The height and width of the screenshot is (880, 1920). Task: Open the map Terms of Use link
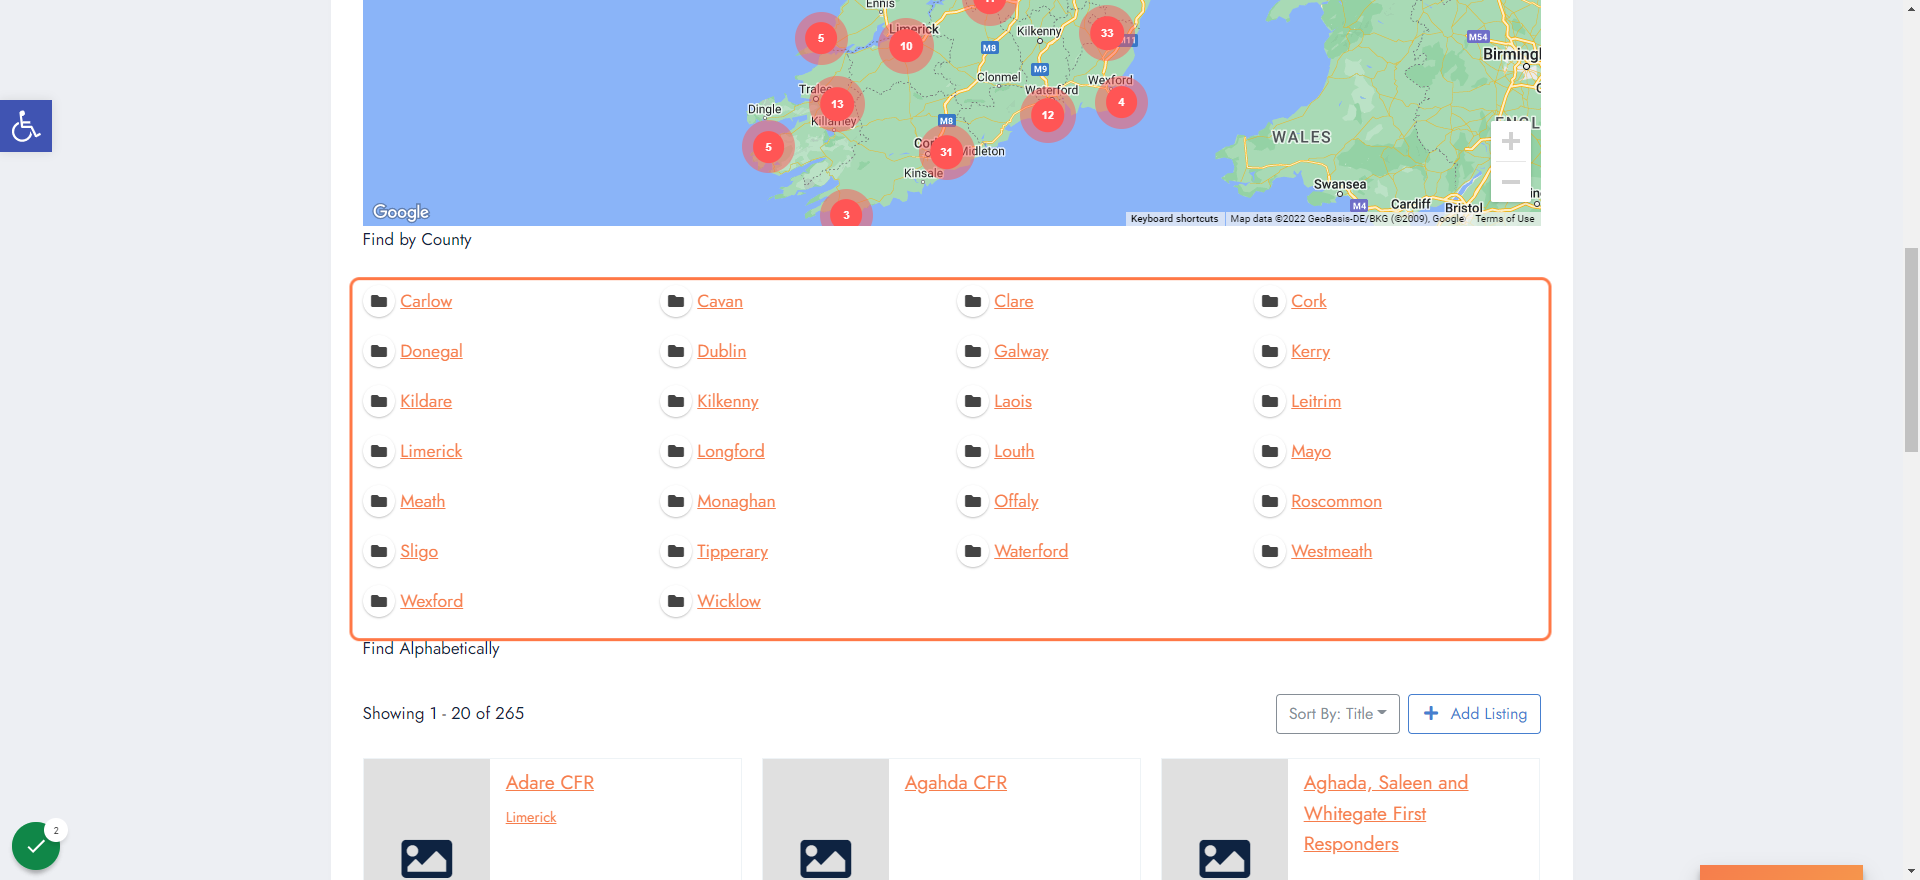tap(1505, 219)
